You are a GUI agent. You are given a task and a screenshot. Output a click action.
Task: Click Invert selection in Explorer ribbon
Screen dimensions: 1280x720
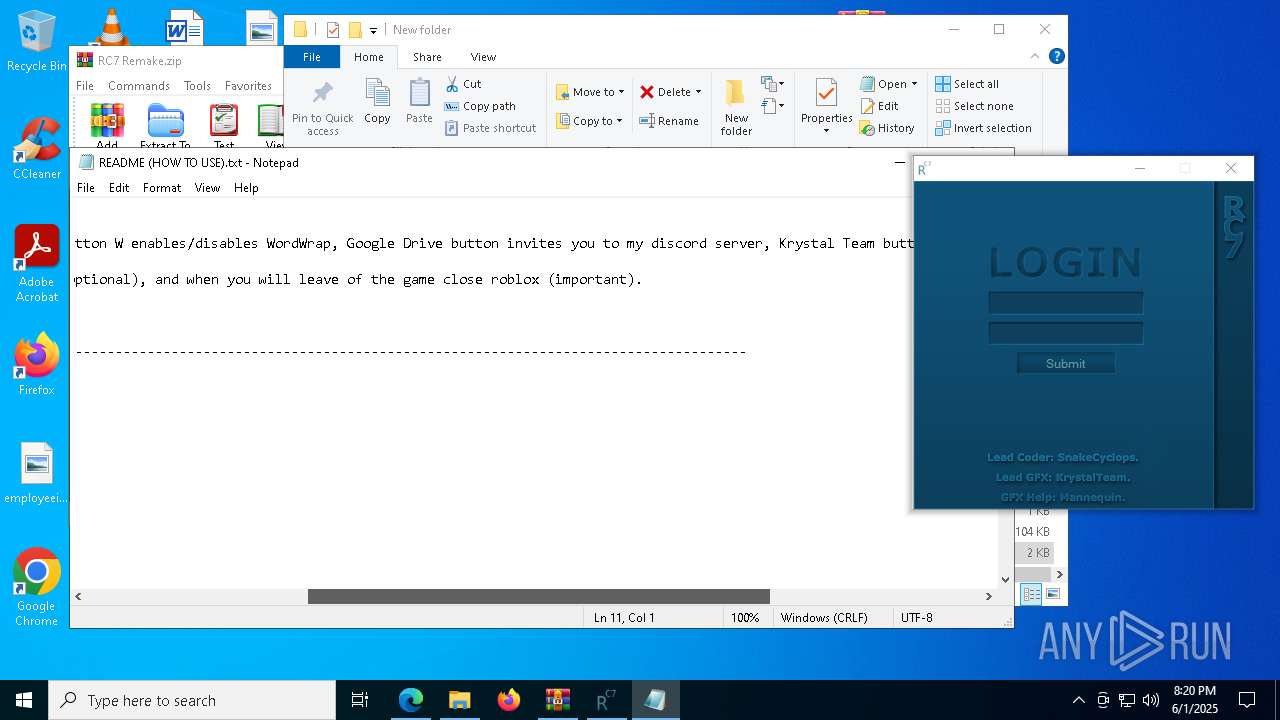tap(983, 128)
